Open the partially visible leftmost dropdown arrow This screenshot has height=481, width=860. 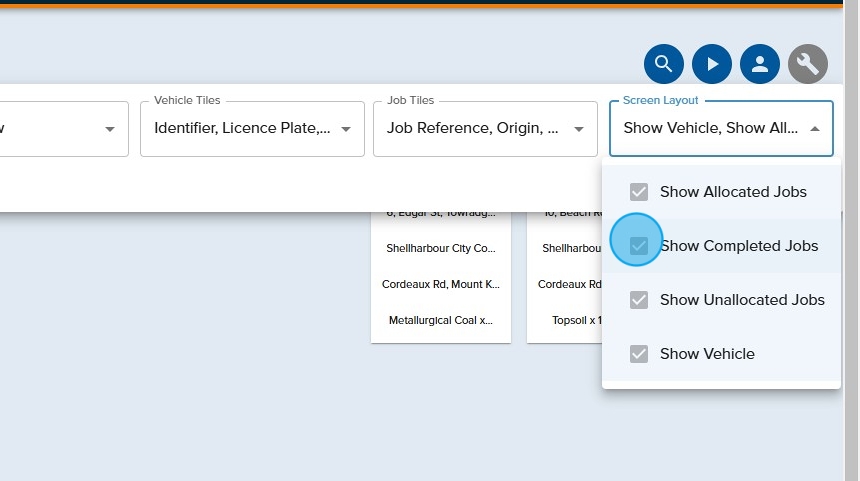click(110, 129)
